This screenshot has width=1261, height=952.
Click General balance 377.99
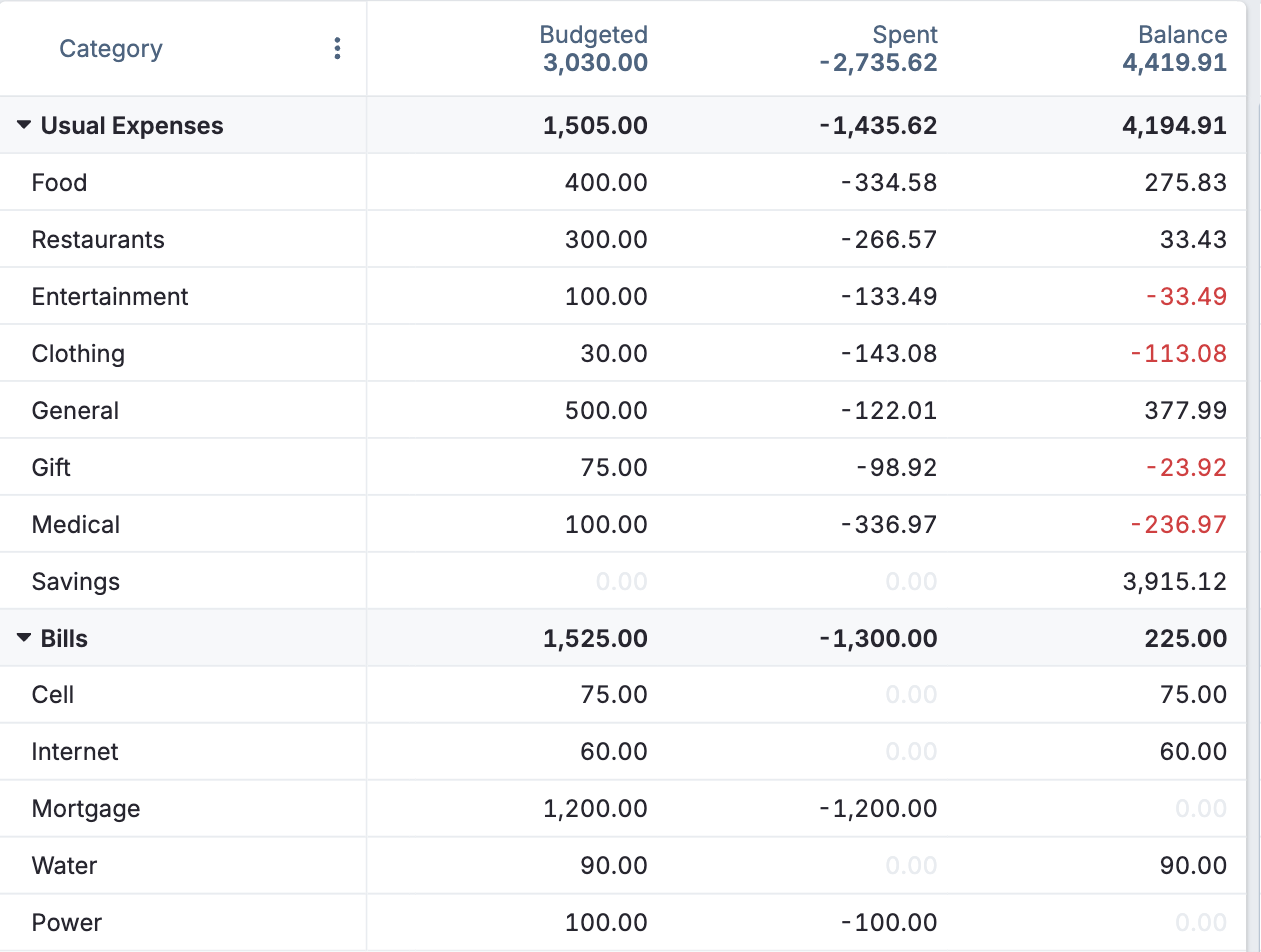[x=1186, y=411]
